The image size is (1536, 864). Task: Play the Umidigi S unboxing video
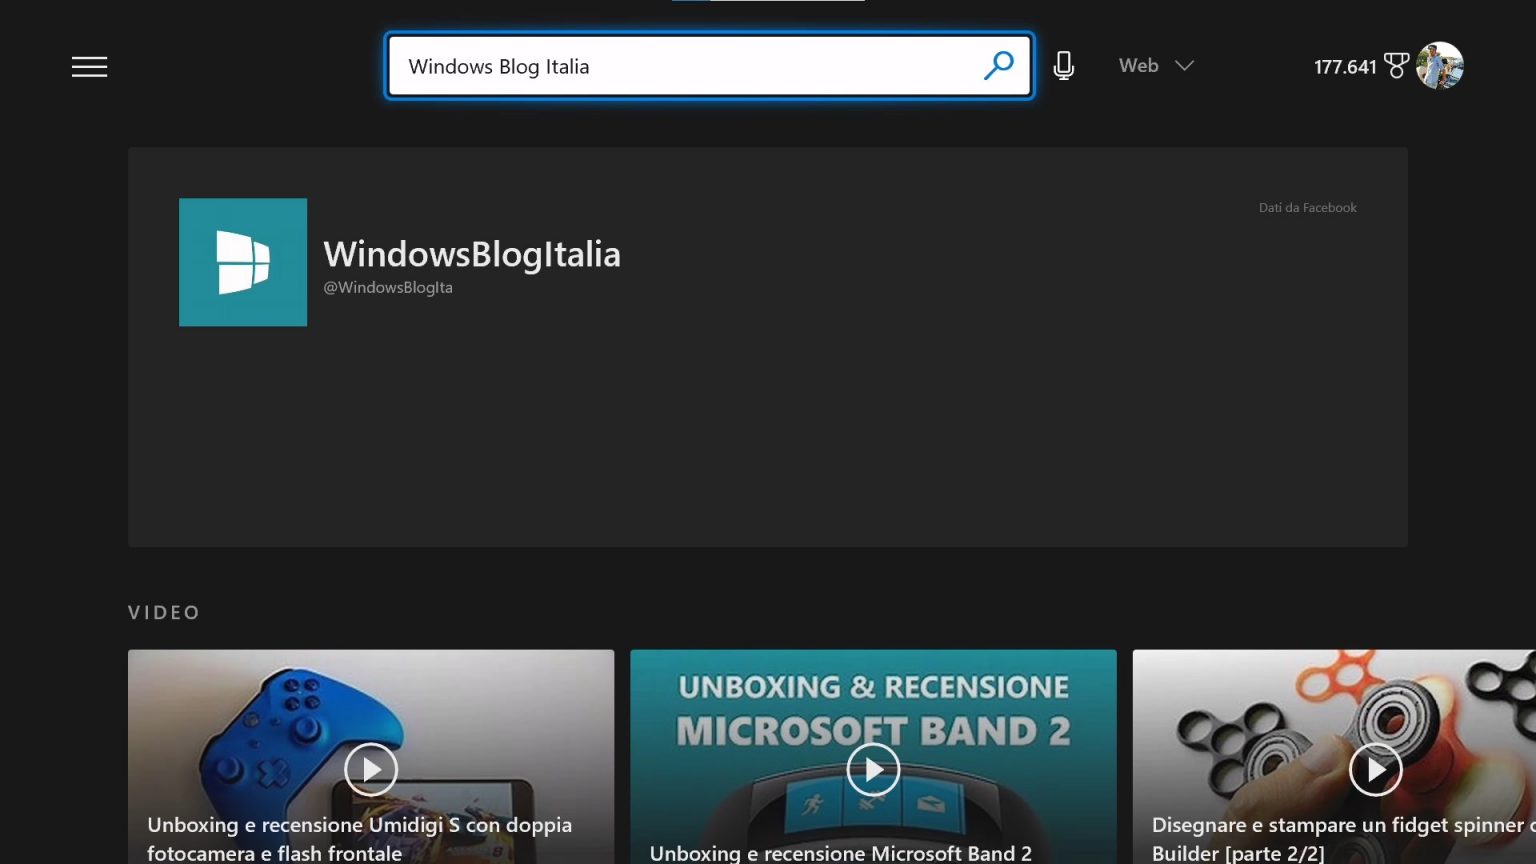coord(371,769)
